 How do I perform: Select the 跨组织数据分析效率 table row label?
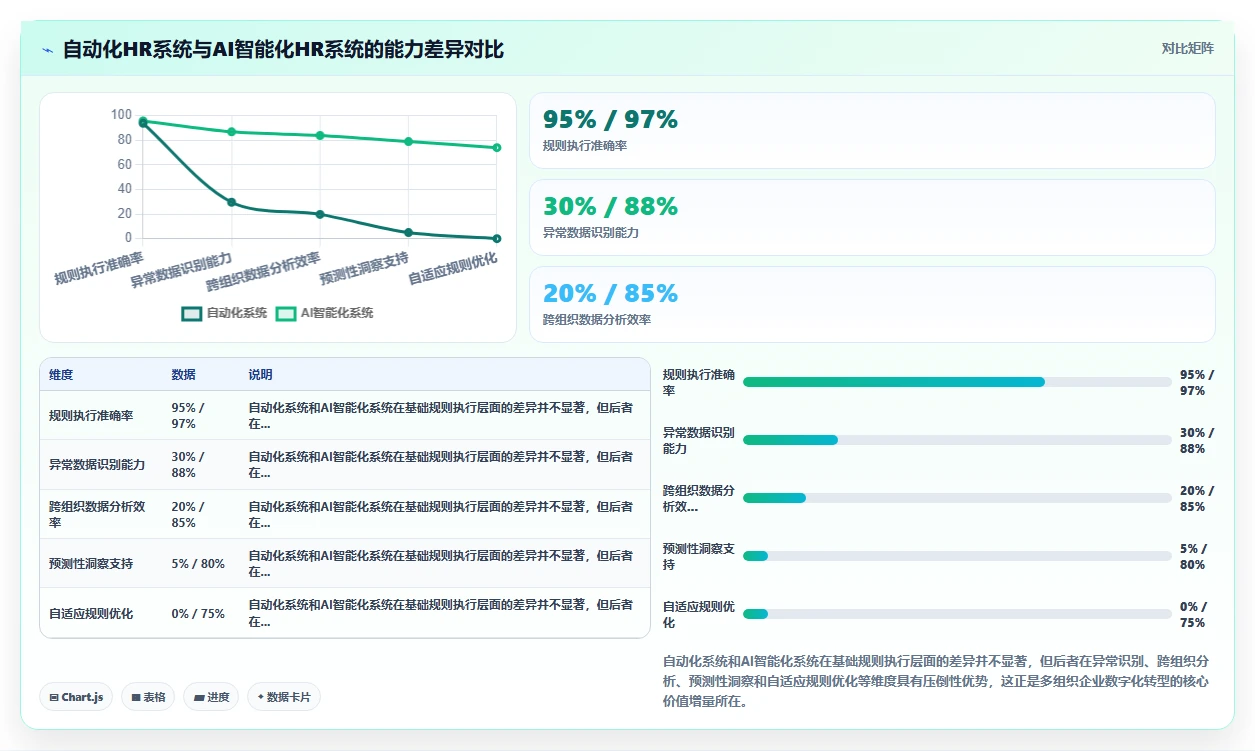pos(97,514)
